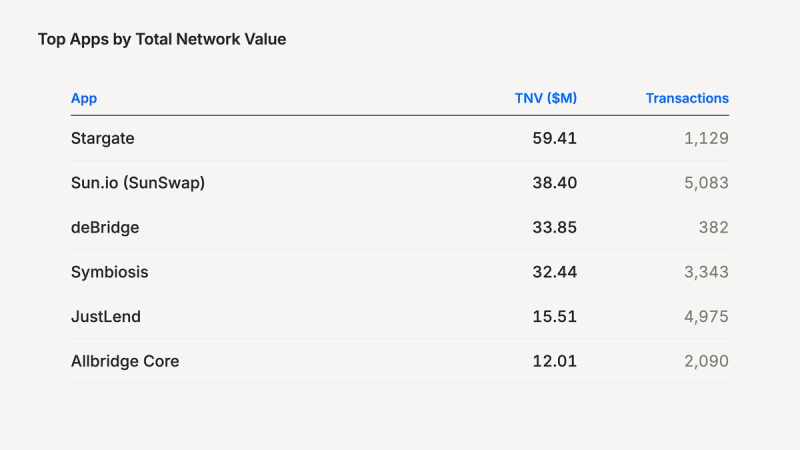Open the JustLend app entry
This screenshot has height=450, width=800.
pyautogui.click(x=106, y=316)
